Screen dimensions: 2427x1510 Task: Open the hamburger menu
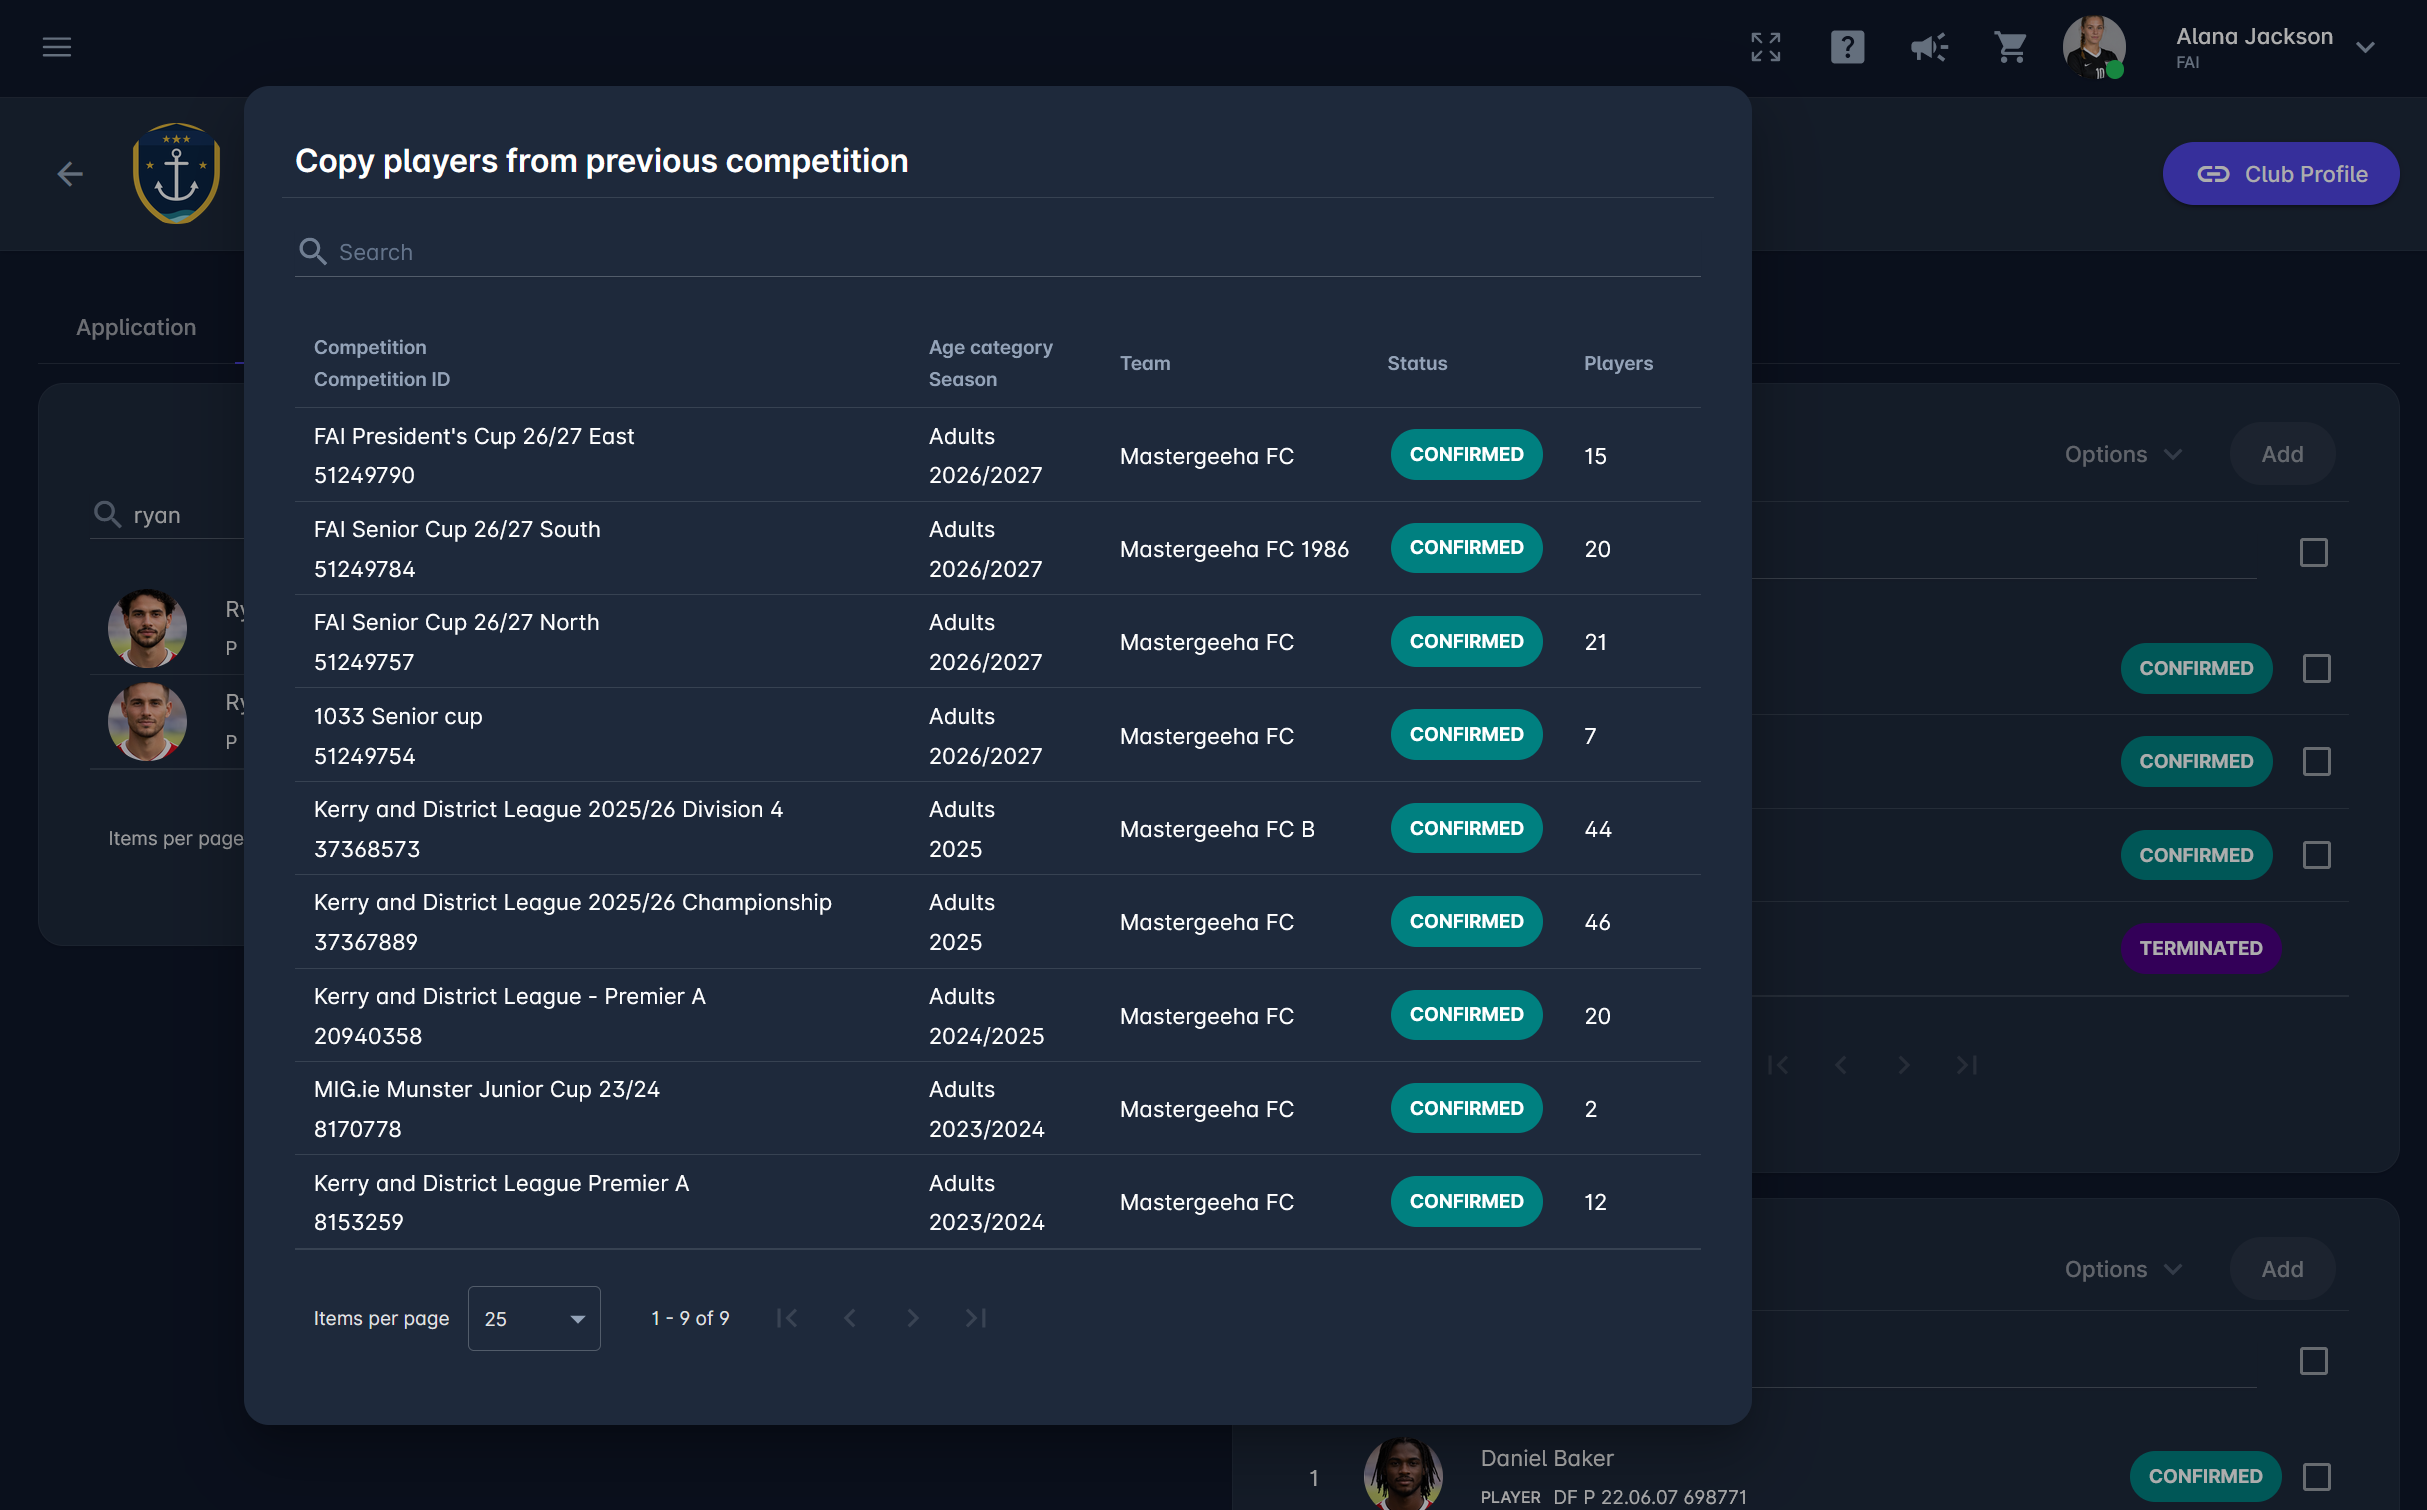[57, 47]
